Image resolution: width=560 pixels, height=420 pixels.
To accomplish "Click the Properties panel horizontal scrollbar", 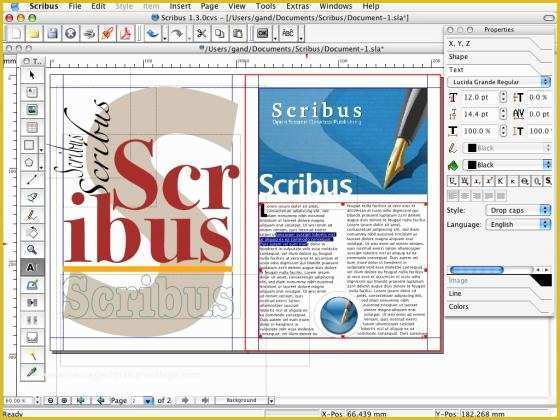I will (x=477, y=270).
